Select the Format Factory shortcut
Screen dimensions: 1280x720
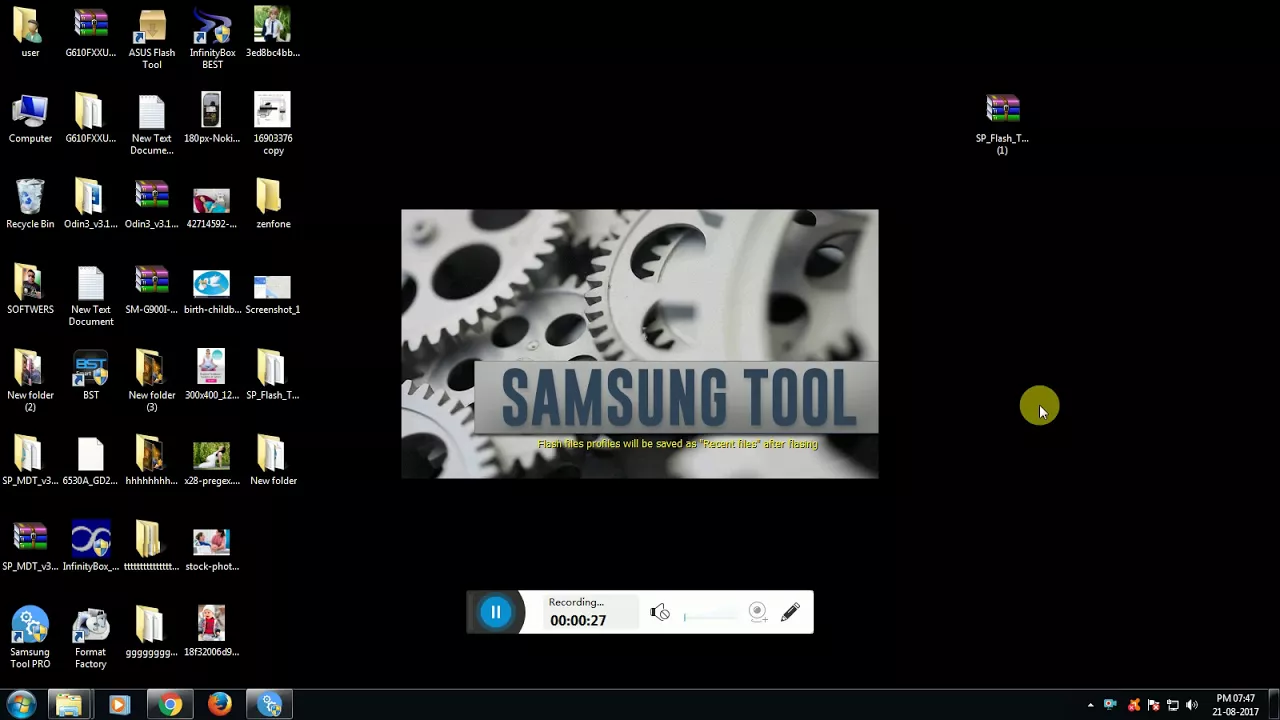[x=91, y=638]
